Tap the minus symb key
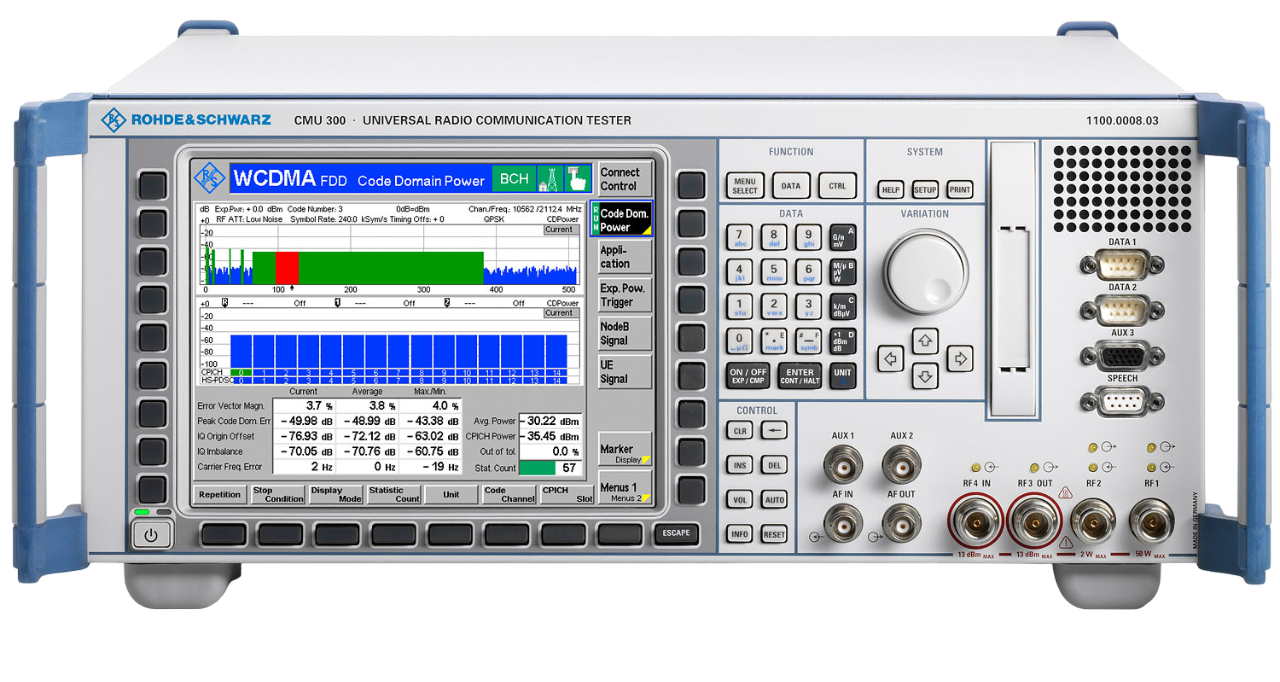The image size is (1280, 682). click(x=808, y=341)
